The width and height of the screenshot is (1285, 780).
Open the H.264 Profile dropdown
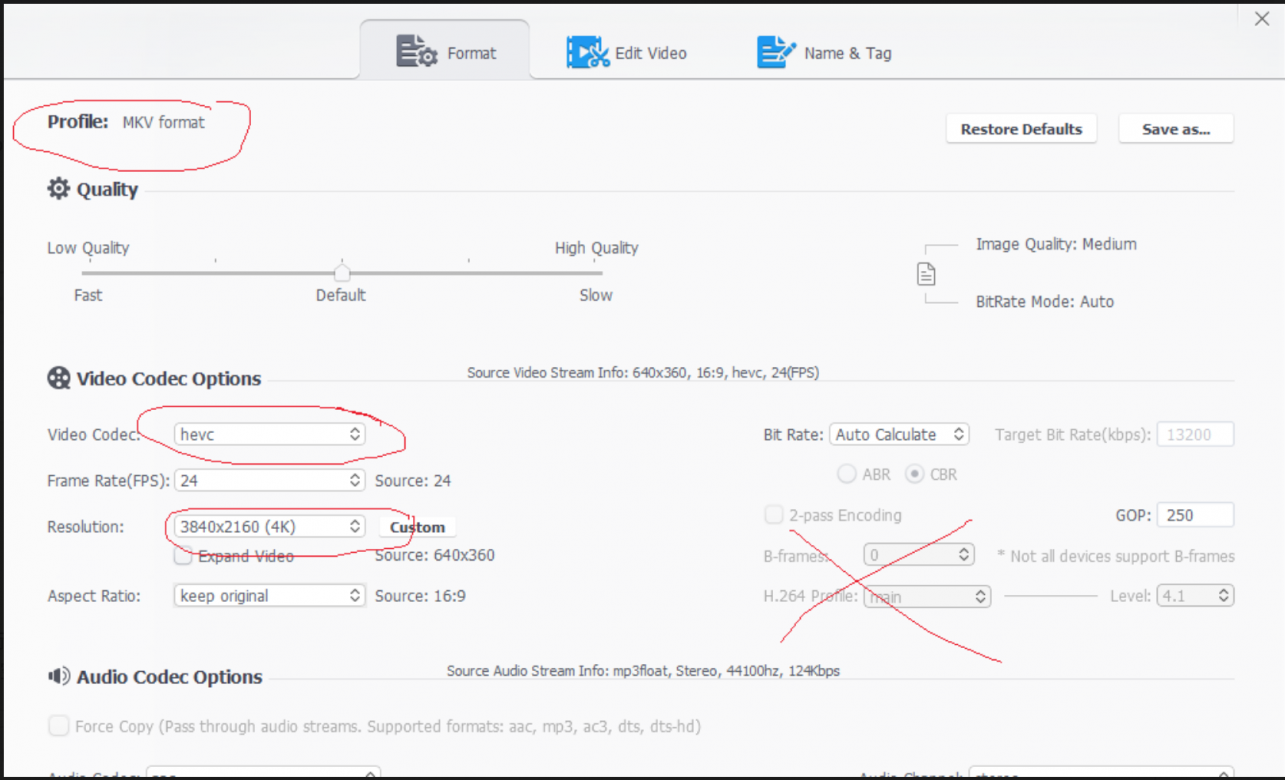coord(926,596)
